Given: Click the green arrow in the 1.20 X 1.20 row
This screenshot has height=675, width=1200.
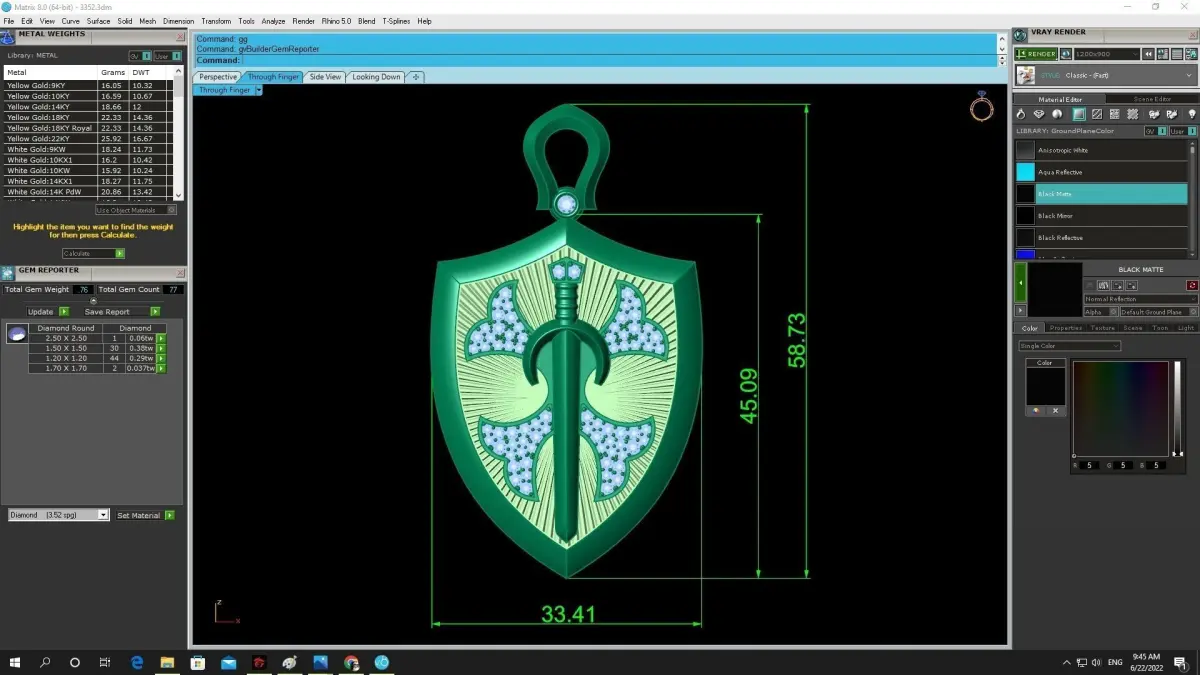Looking at the screenshot, I should pos(160,358).
